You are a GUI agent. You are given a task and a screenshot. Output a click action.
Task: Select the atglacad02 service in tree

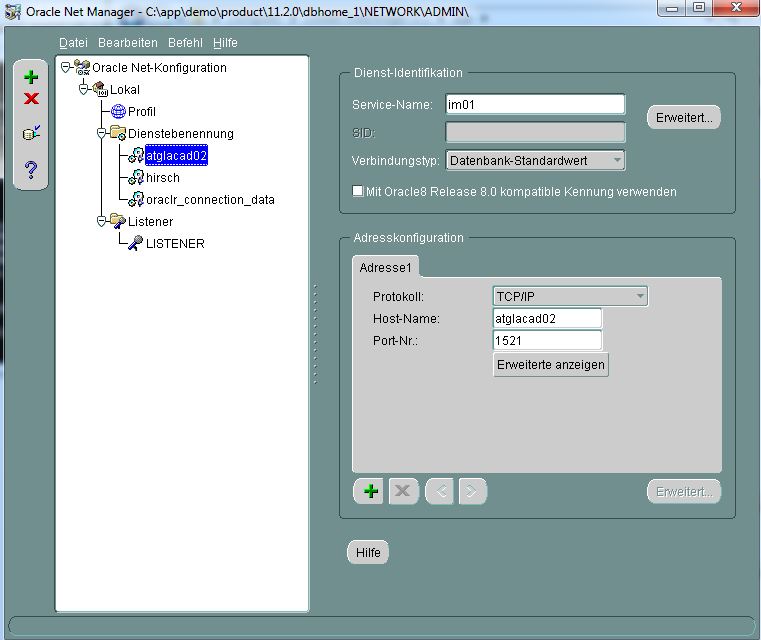tap(177, 155)
